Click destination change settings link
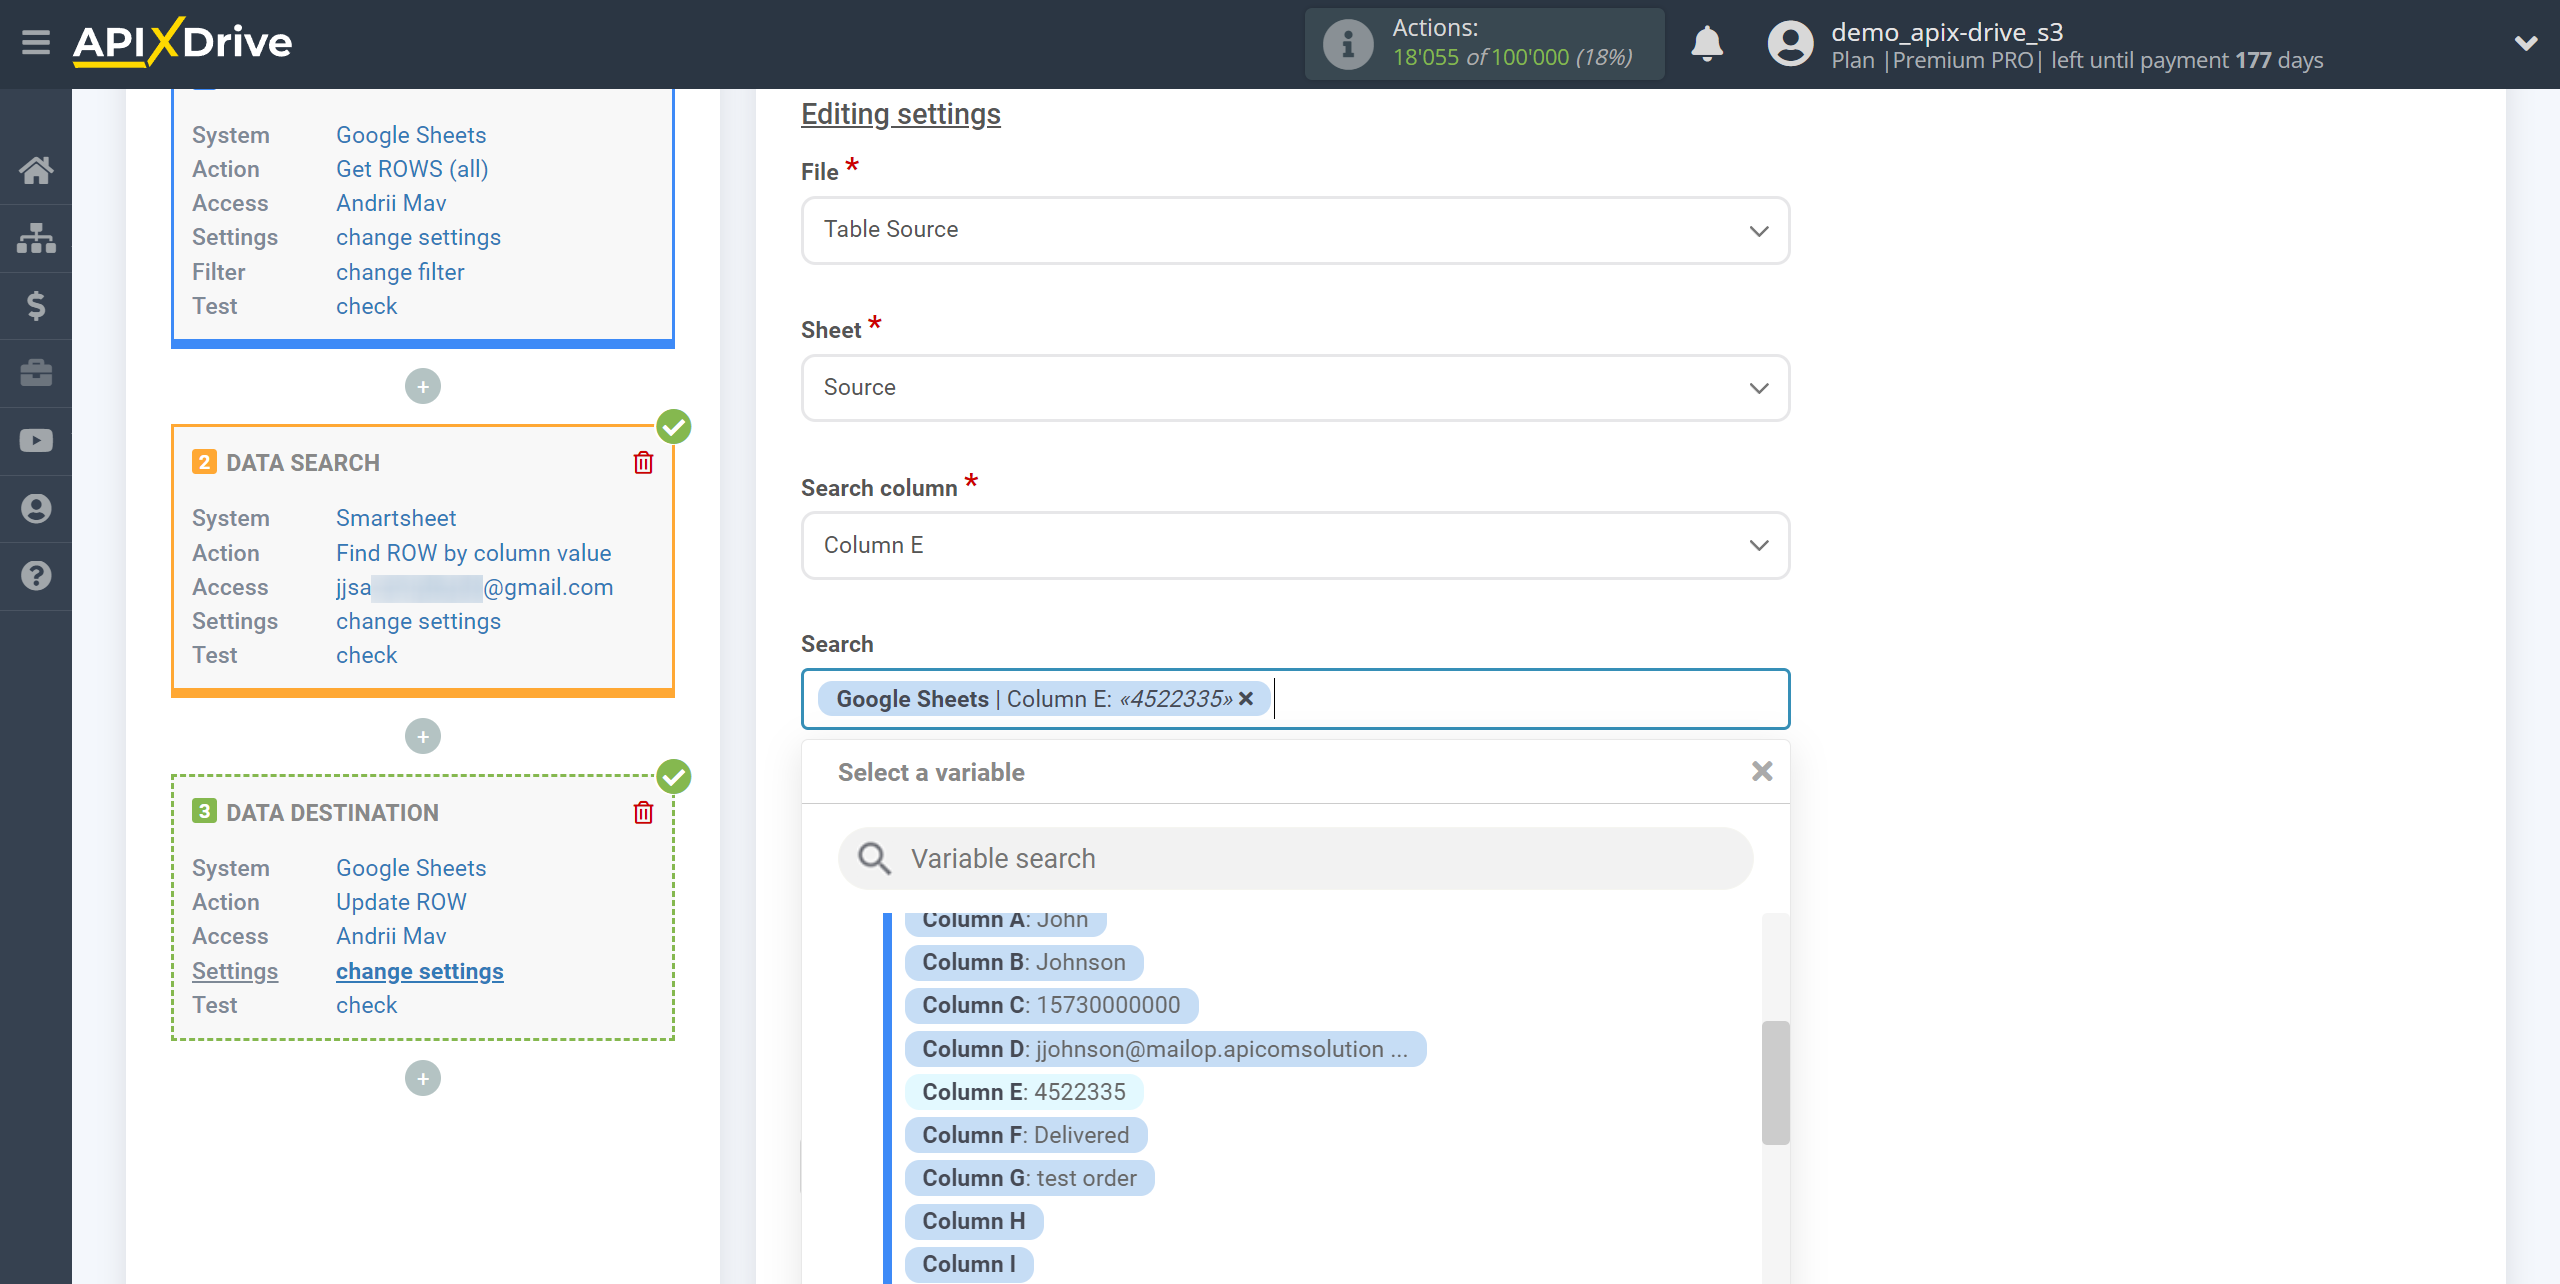 (420, 971)
